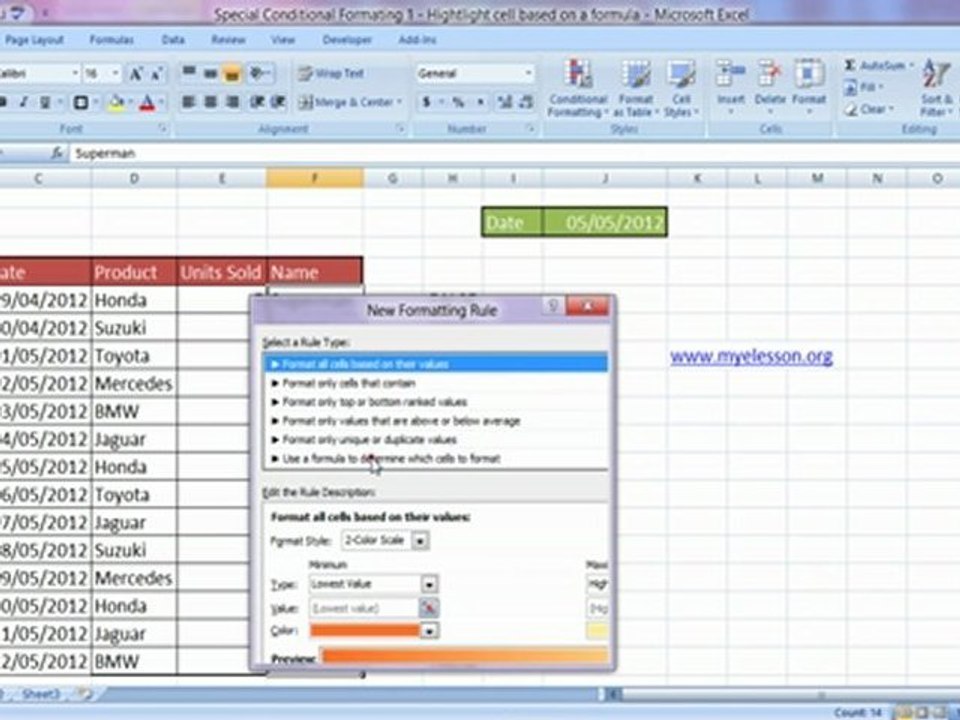Expand the Font dialog launcher
960x720 pixels.
[x=163, y=129]
